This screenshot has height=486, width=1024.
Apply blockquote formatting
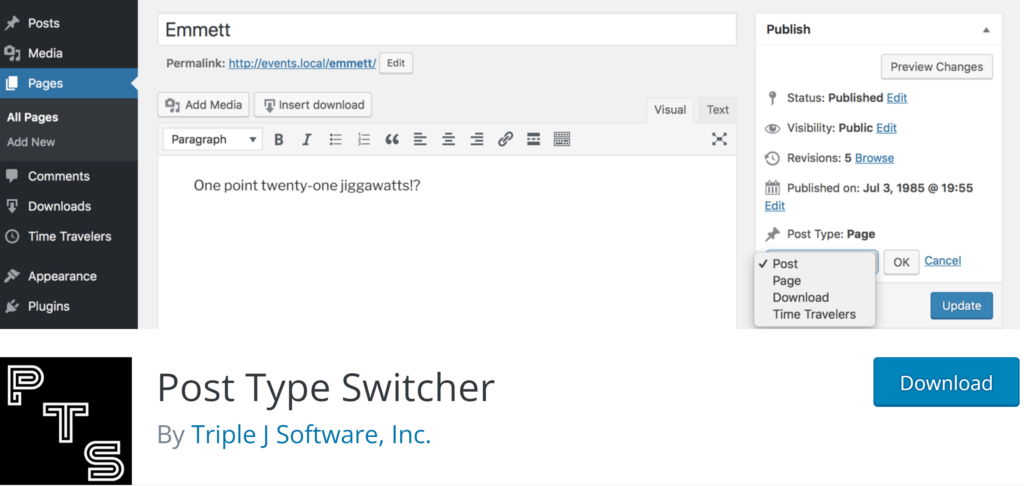click(392, 139)
